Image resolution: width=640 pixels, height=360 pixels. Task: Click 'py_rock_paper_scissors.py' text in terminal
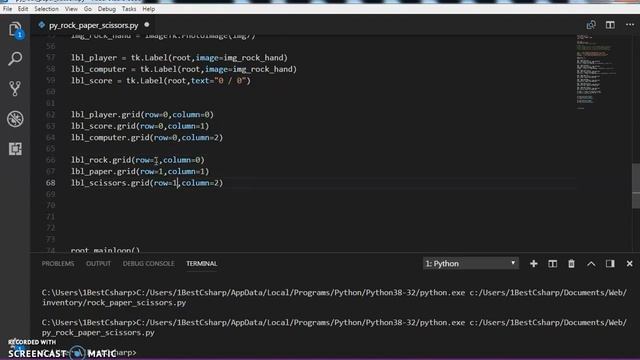[98, 333]
